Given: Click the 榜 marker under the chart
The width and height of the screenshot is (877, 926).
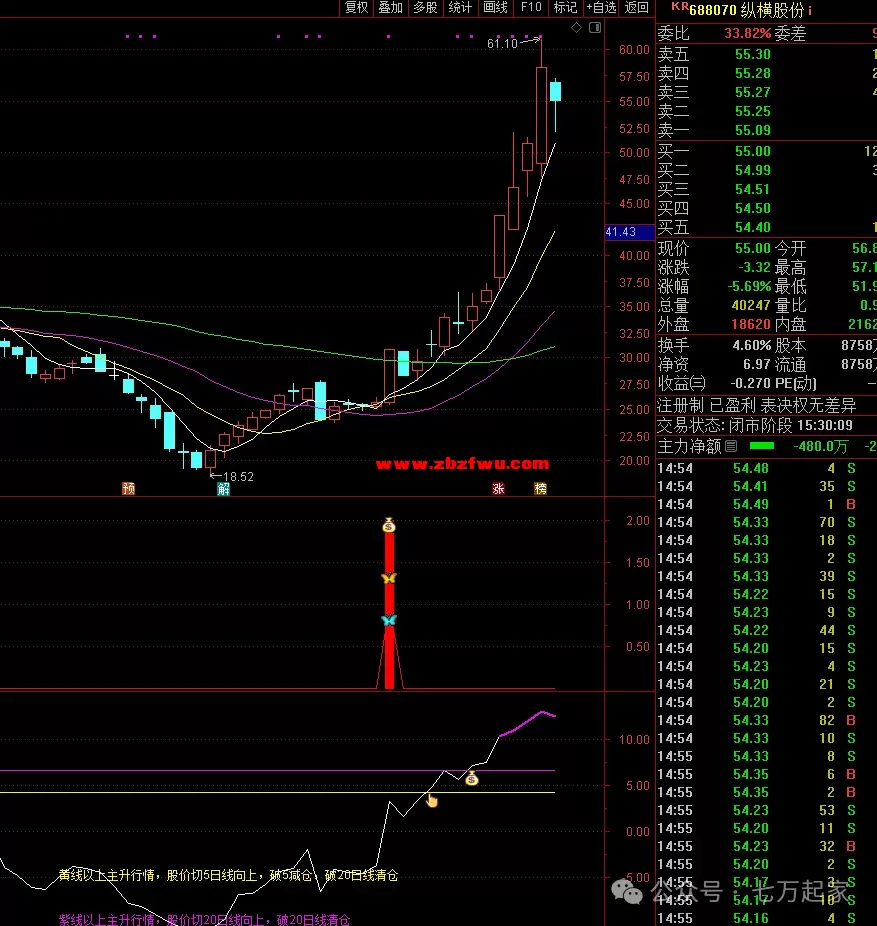Looking at the screenshot, I should [x=540, y=488].
